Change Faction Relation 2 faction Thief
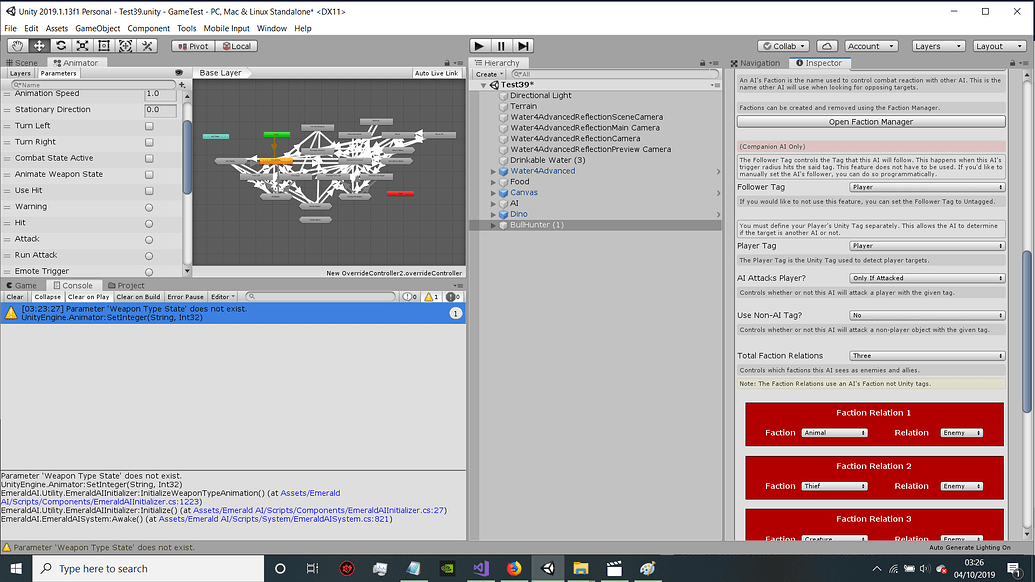This screenshot has width=1035, height=582. coord(834,486)
